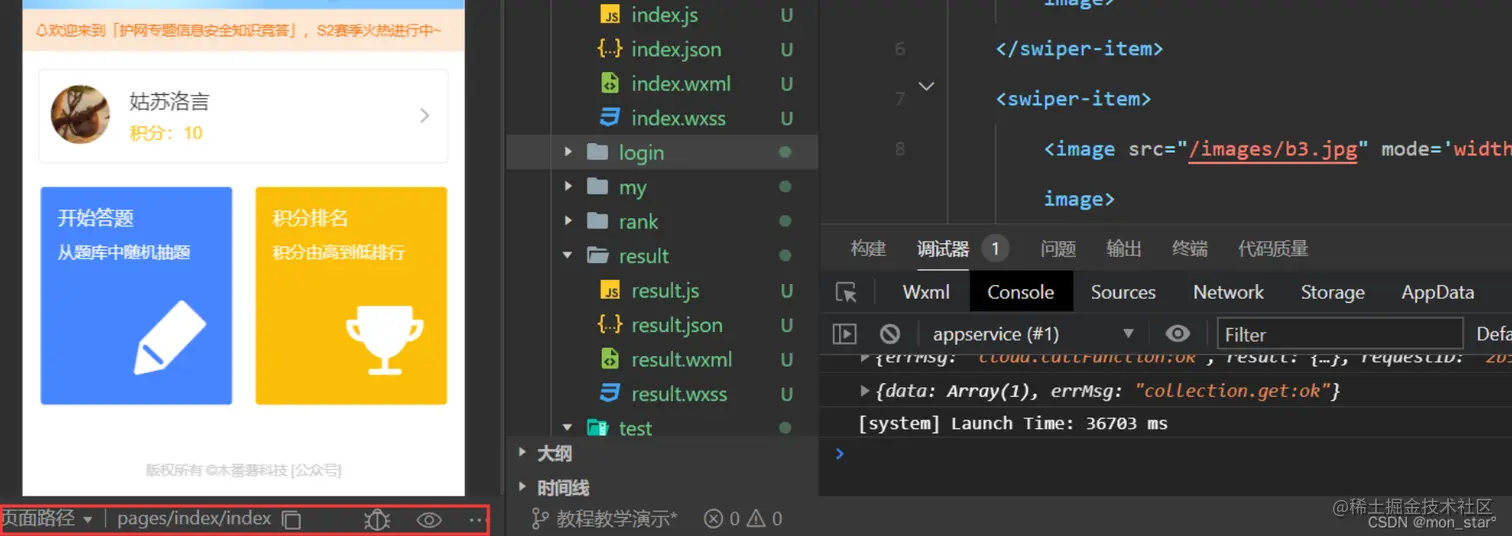Click the 调试器 badge showing 1
This screenshot has width=1512, height=536.
click(995, 248)
